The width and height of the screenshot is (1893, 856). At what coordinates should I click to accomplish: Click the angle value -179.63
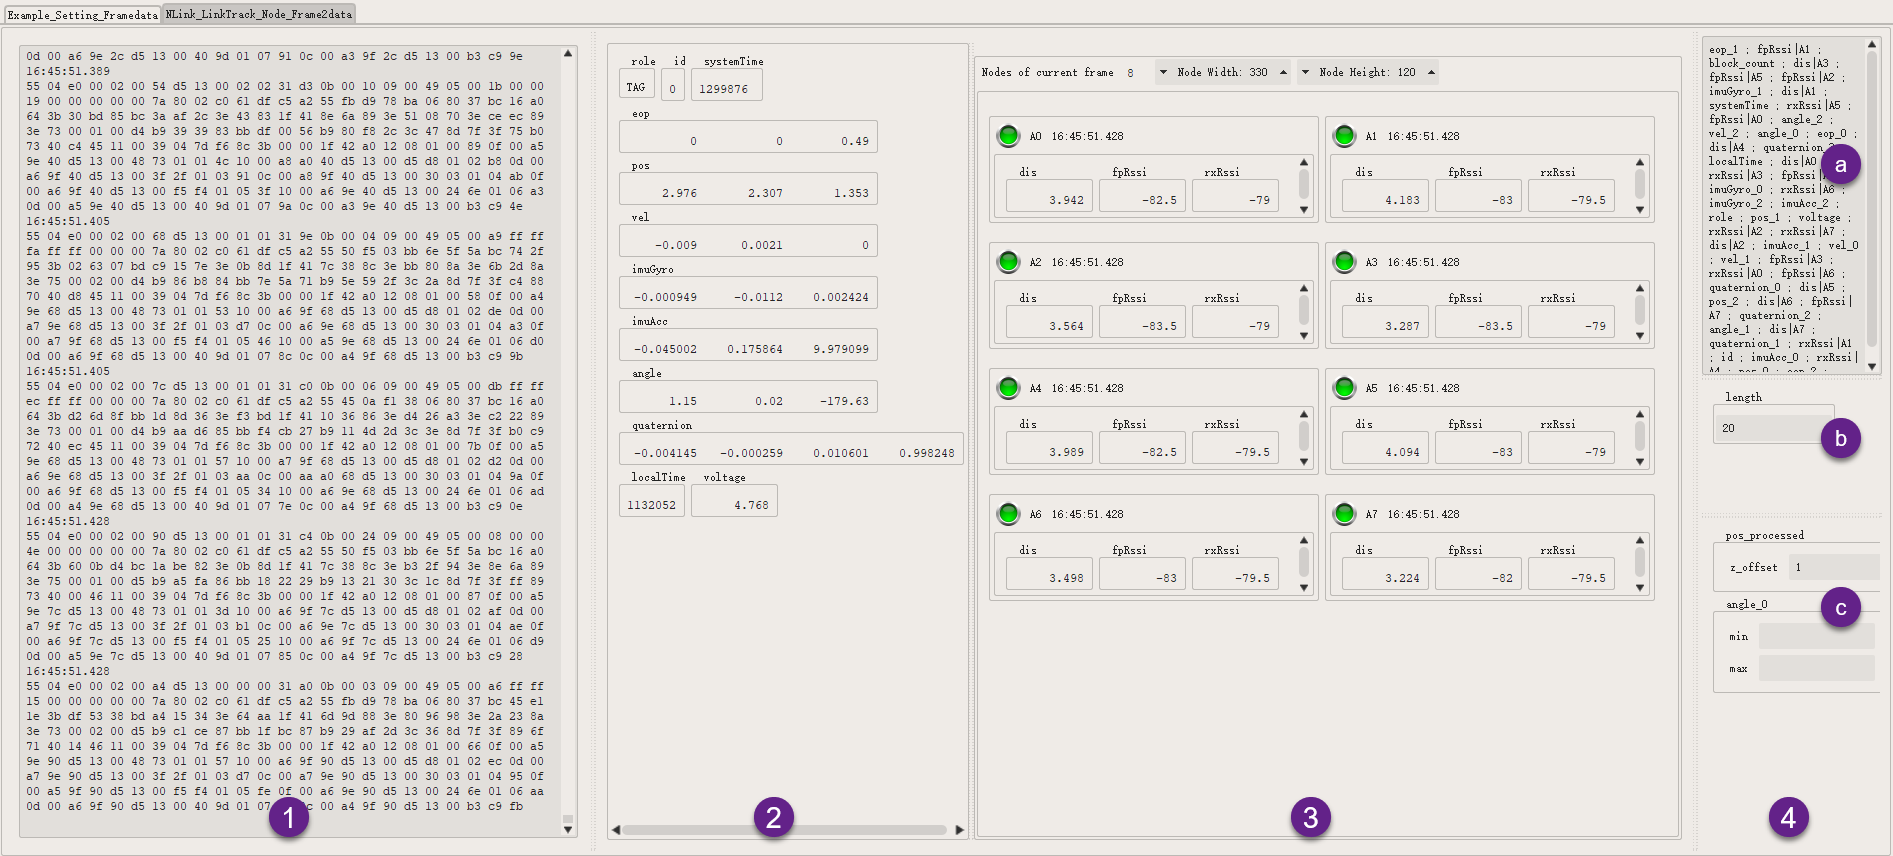point(844,401)
